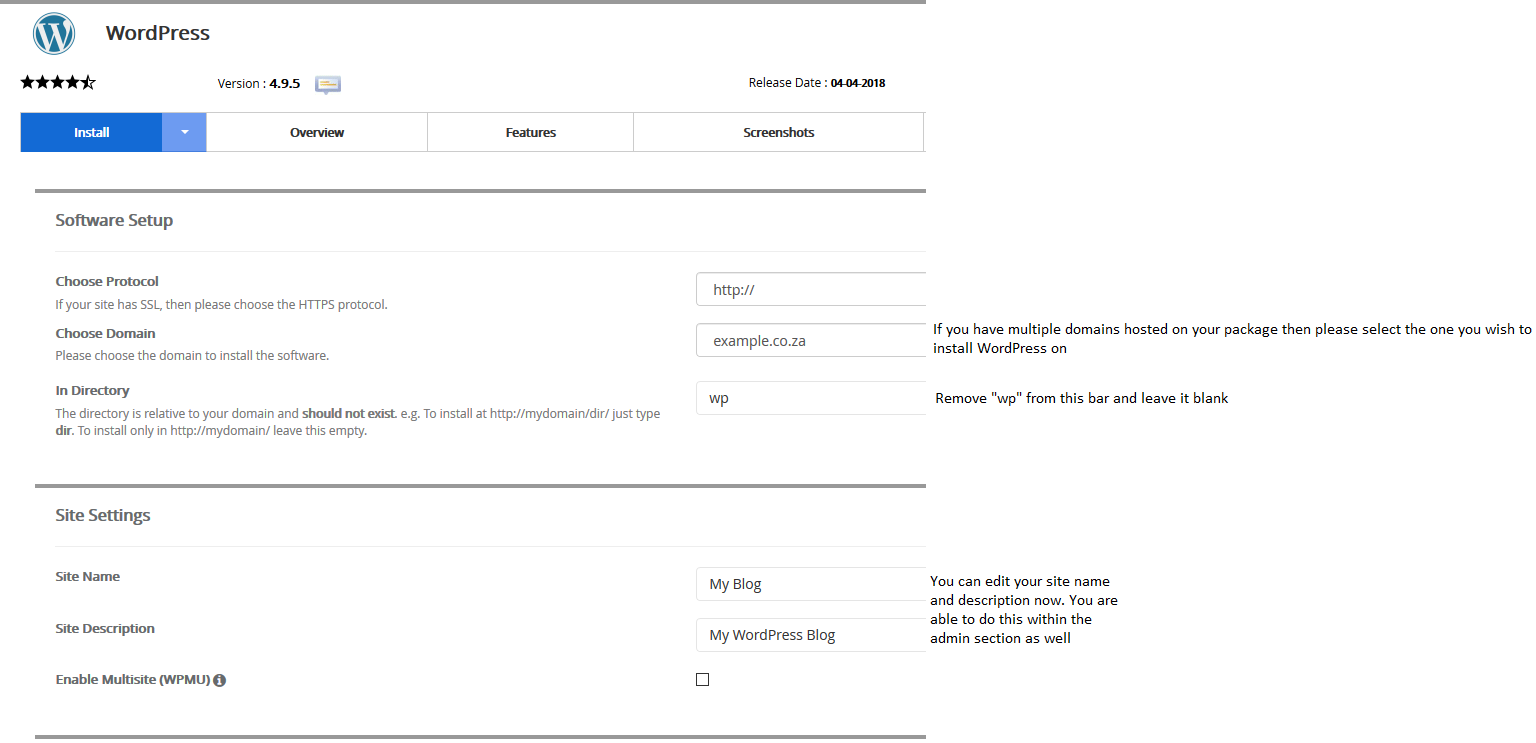This screenshot has width=1536, height=743.
Task: Expand the Install button dropdown arrow
Action: (184, 132)
